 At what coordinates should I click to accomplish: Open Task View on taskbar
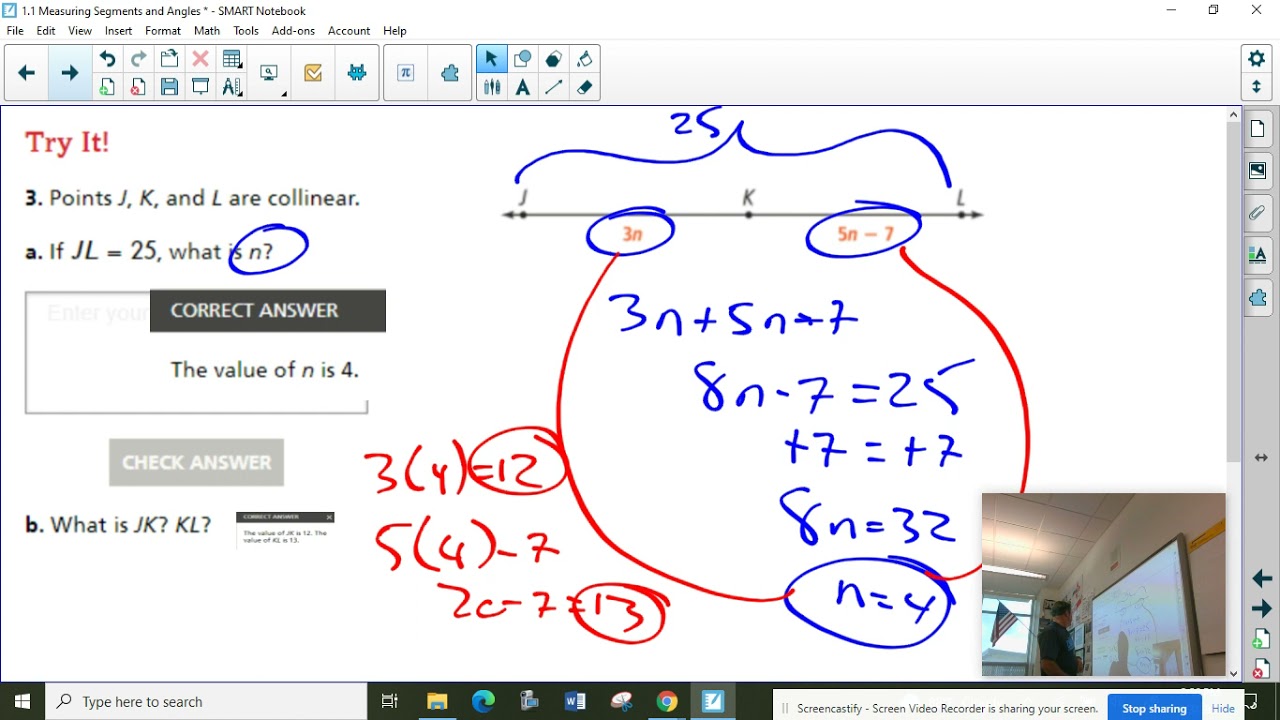click(390, 701)
